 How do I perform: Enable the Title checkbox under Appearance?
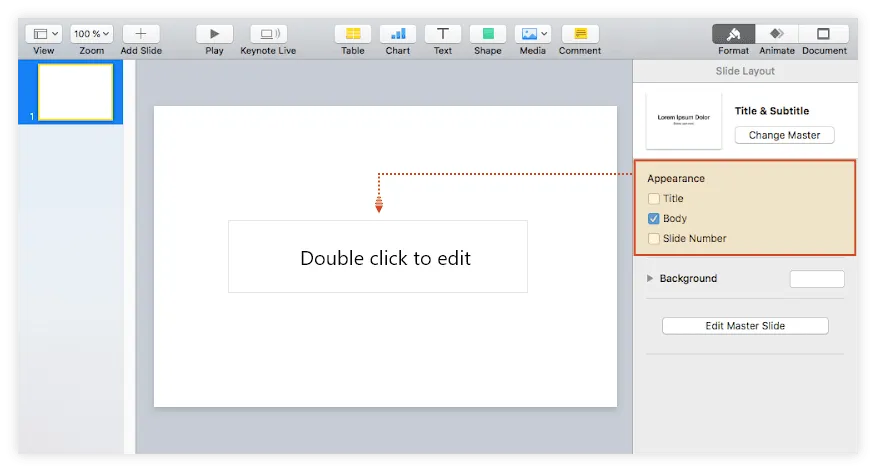pyautogui.click(x=654, y=199)
